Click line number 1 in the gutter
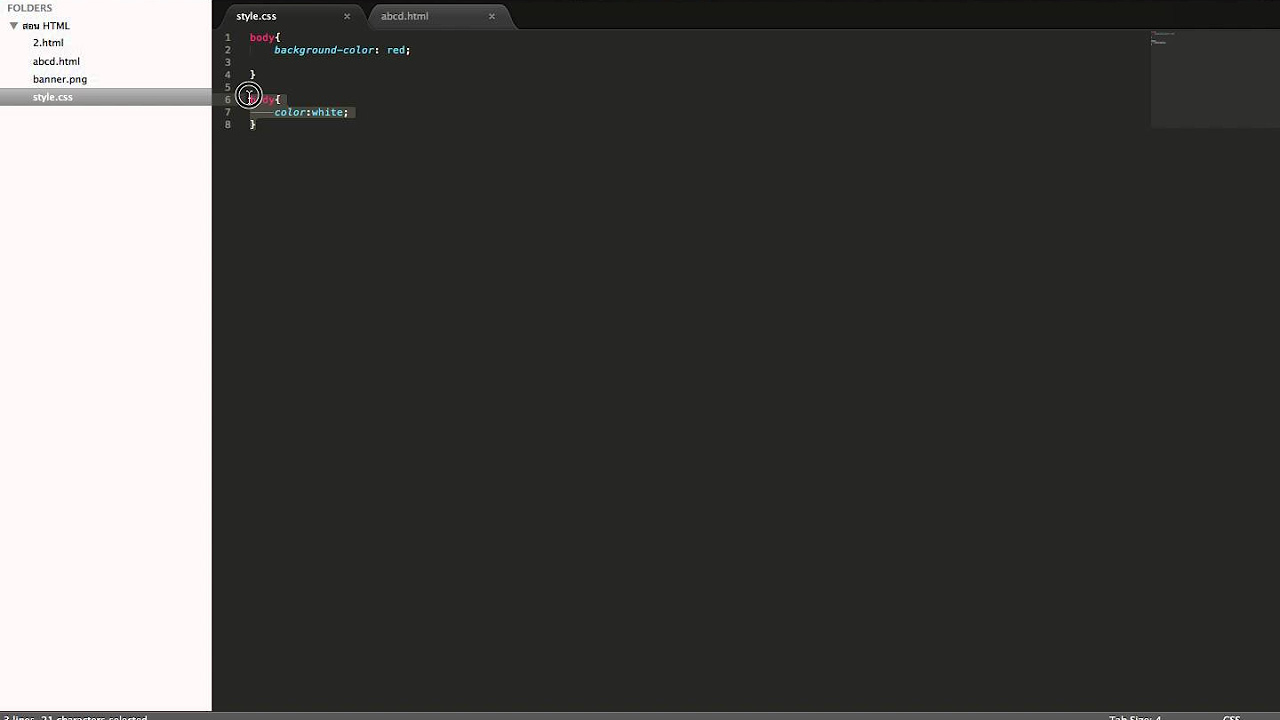 228,38
